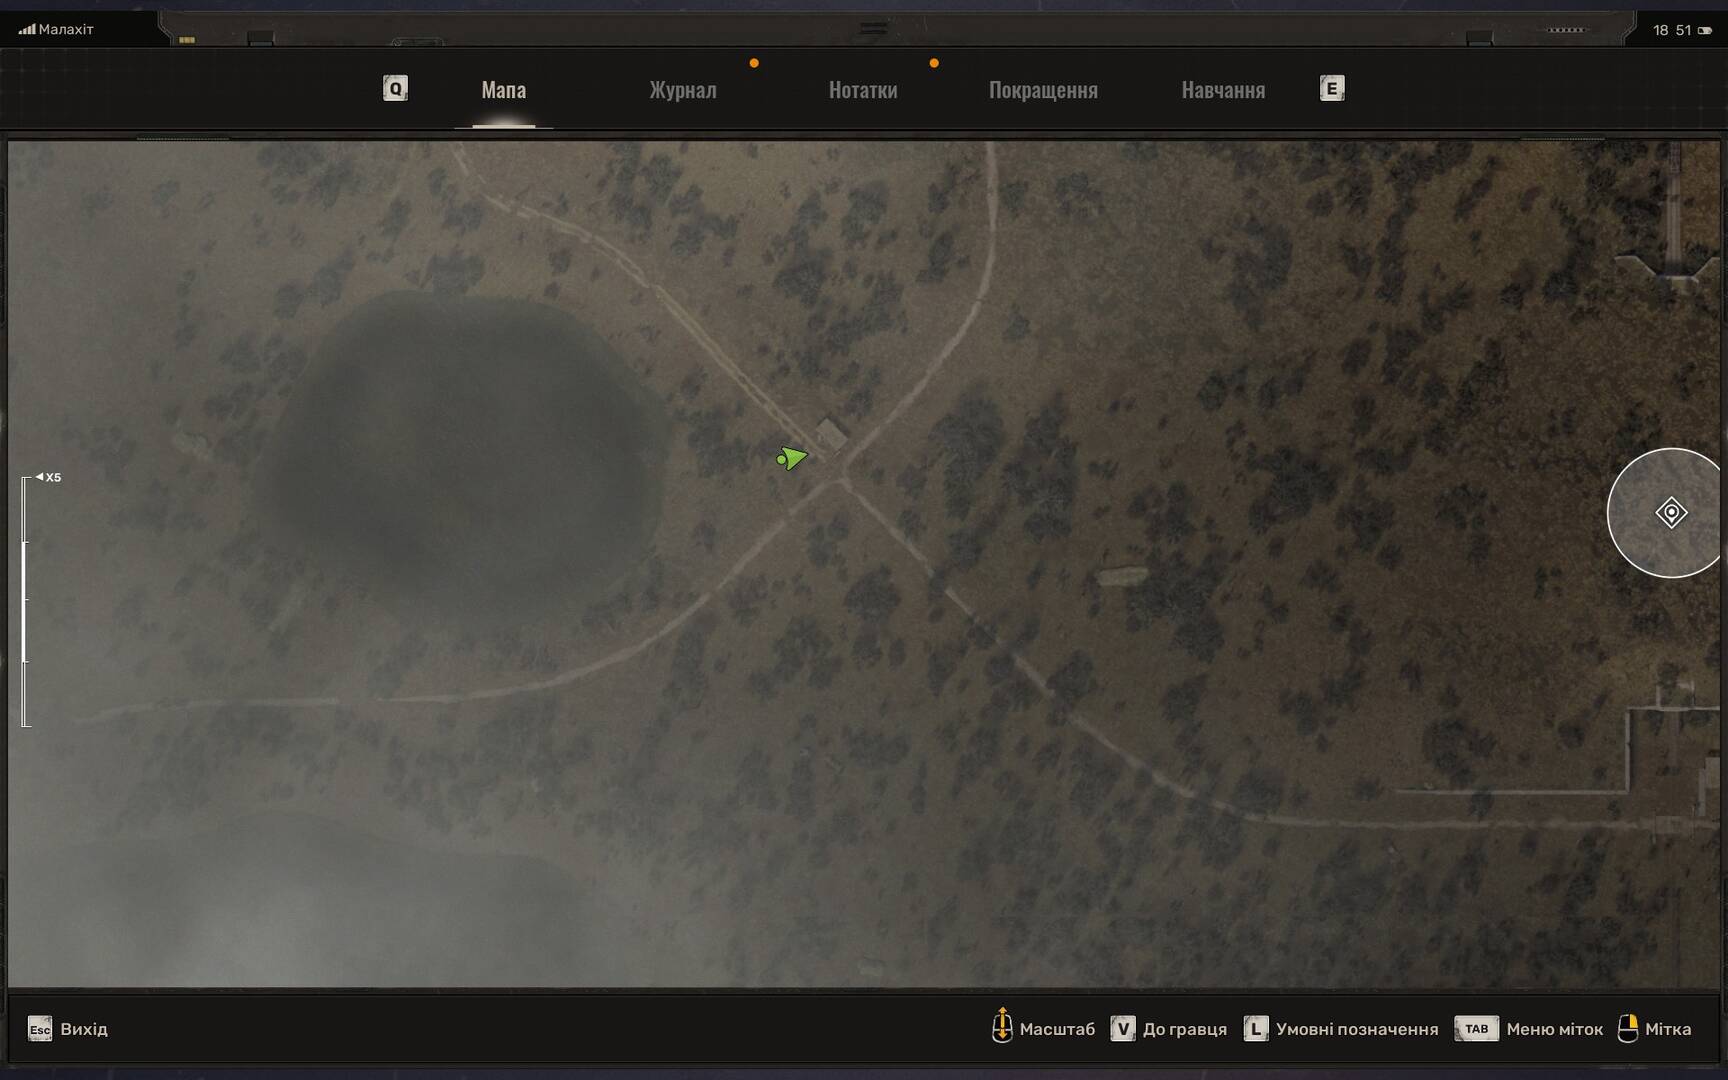The width and height of the screenshot is (1728, 1080).
Task: Click the L legend key icon
Action: click(x=1255, y=1029)
